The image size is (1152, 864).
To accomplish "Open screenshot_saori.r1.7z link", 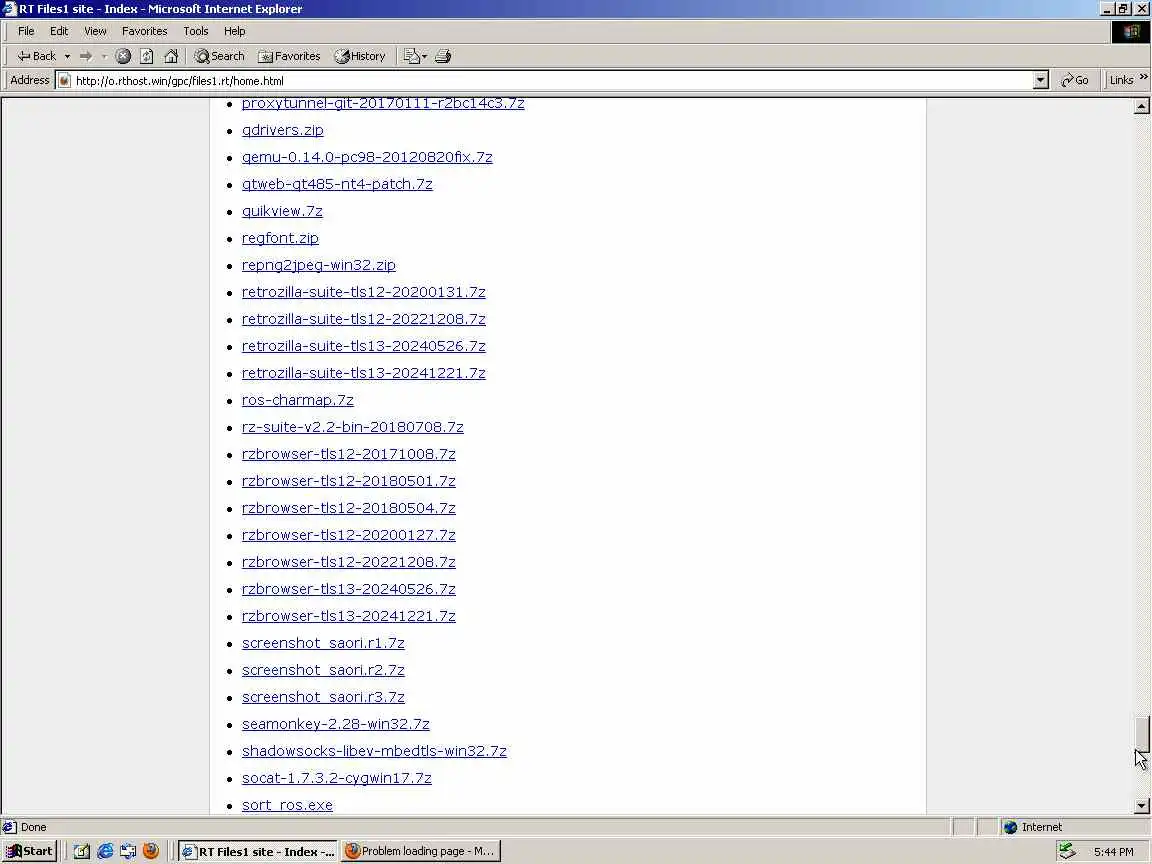I will pos(323,643).
